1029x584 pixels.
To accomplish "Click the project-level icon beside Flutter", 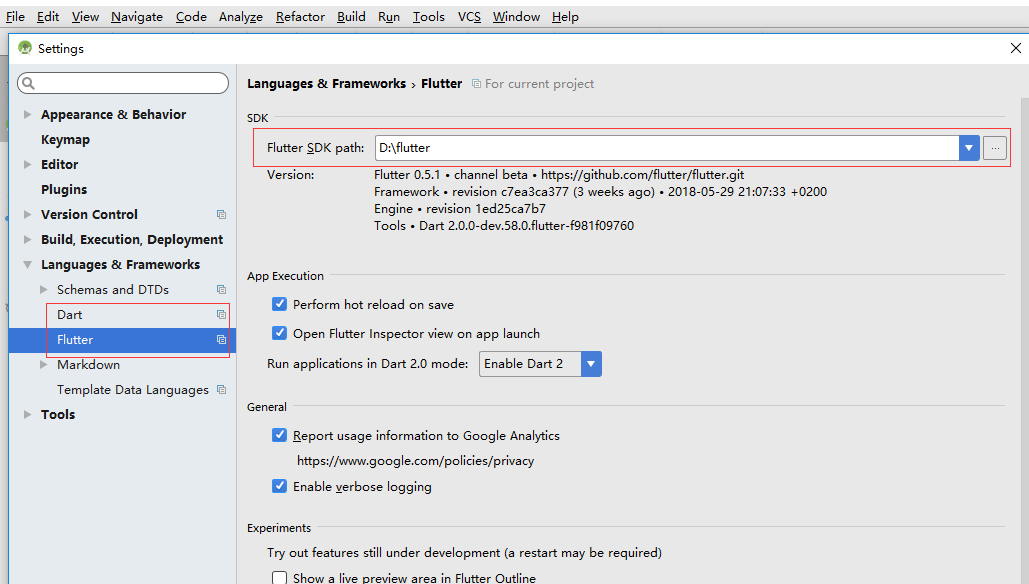I will click(221, 339).
